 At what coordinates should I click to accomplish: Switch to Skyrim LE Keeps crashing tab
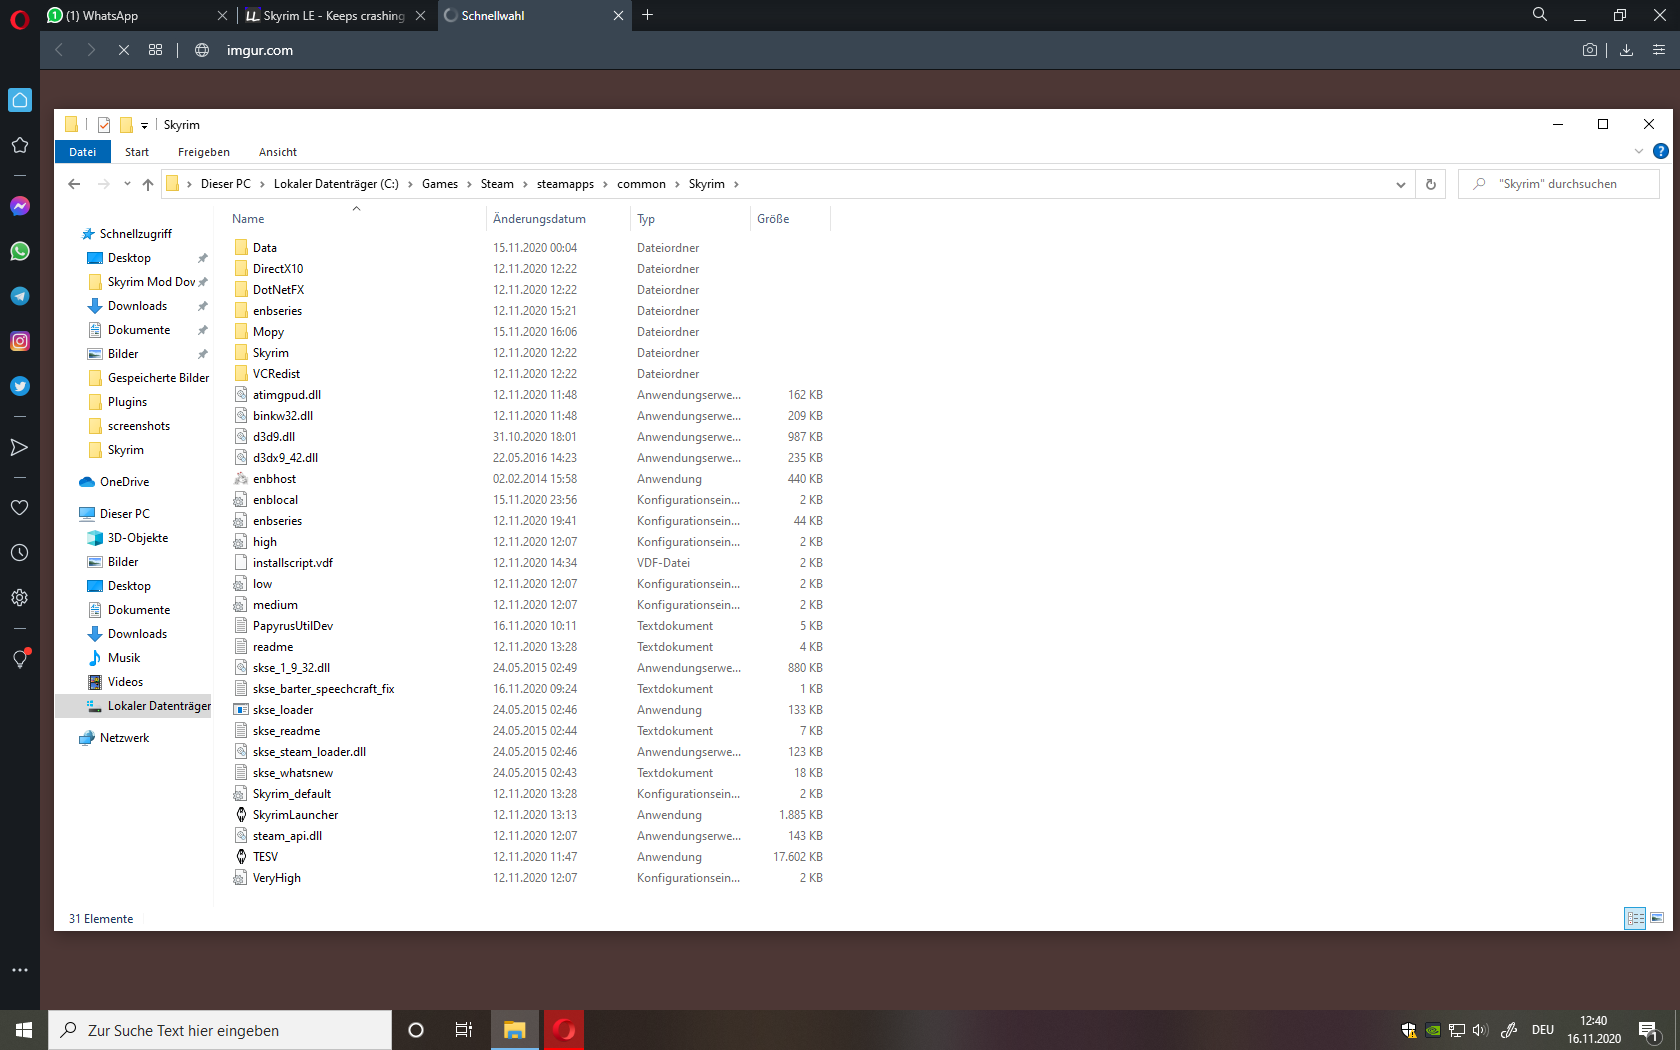click(x=334, y=15)
